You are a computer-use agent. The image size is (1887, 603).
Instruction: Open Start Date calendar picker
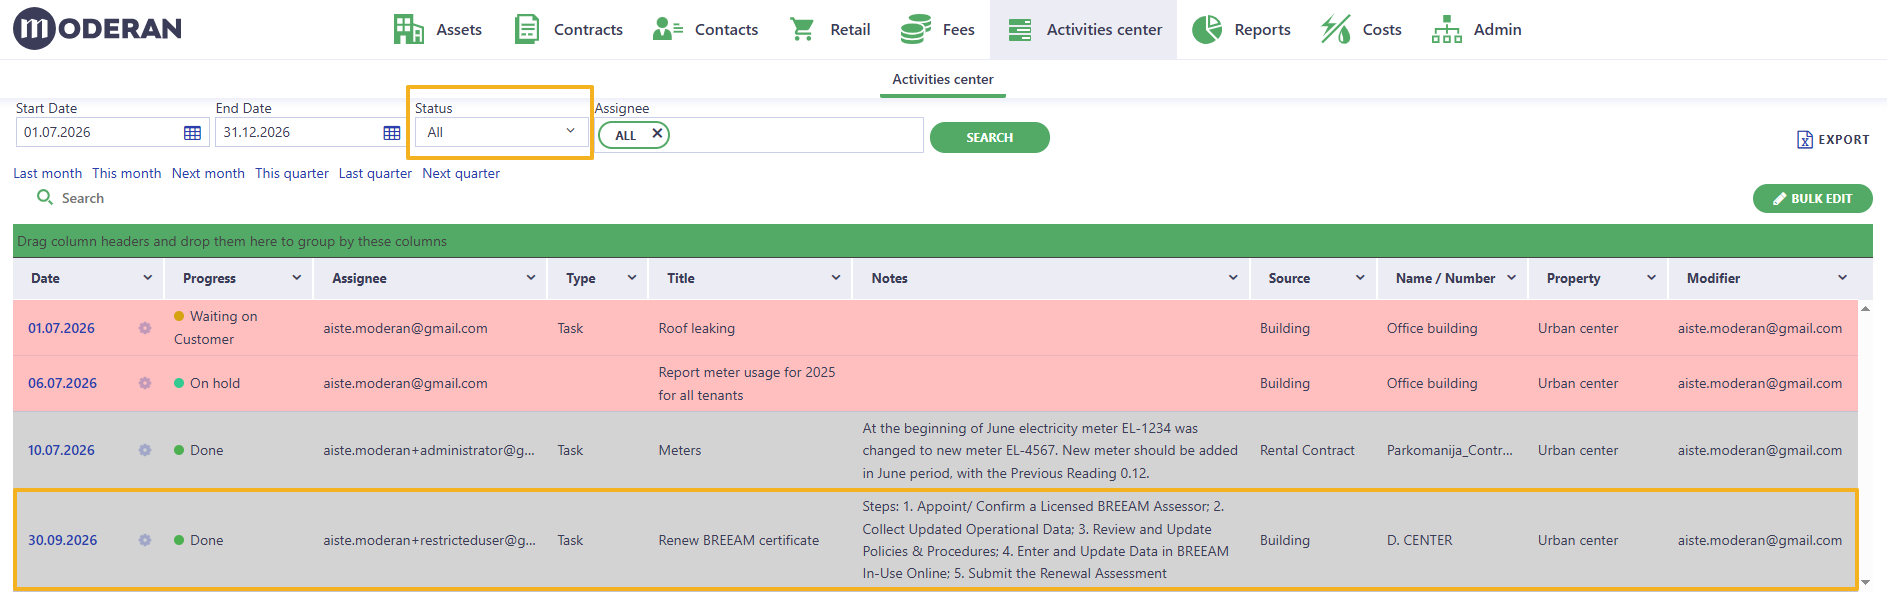click(x=192, y=133)
